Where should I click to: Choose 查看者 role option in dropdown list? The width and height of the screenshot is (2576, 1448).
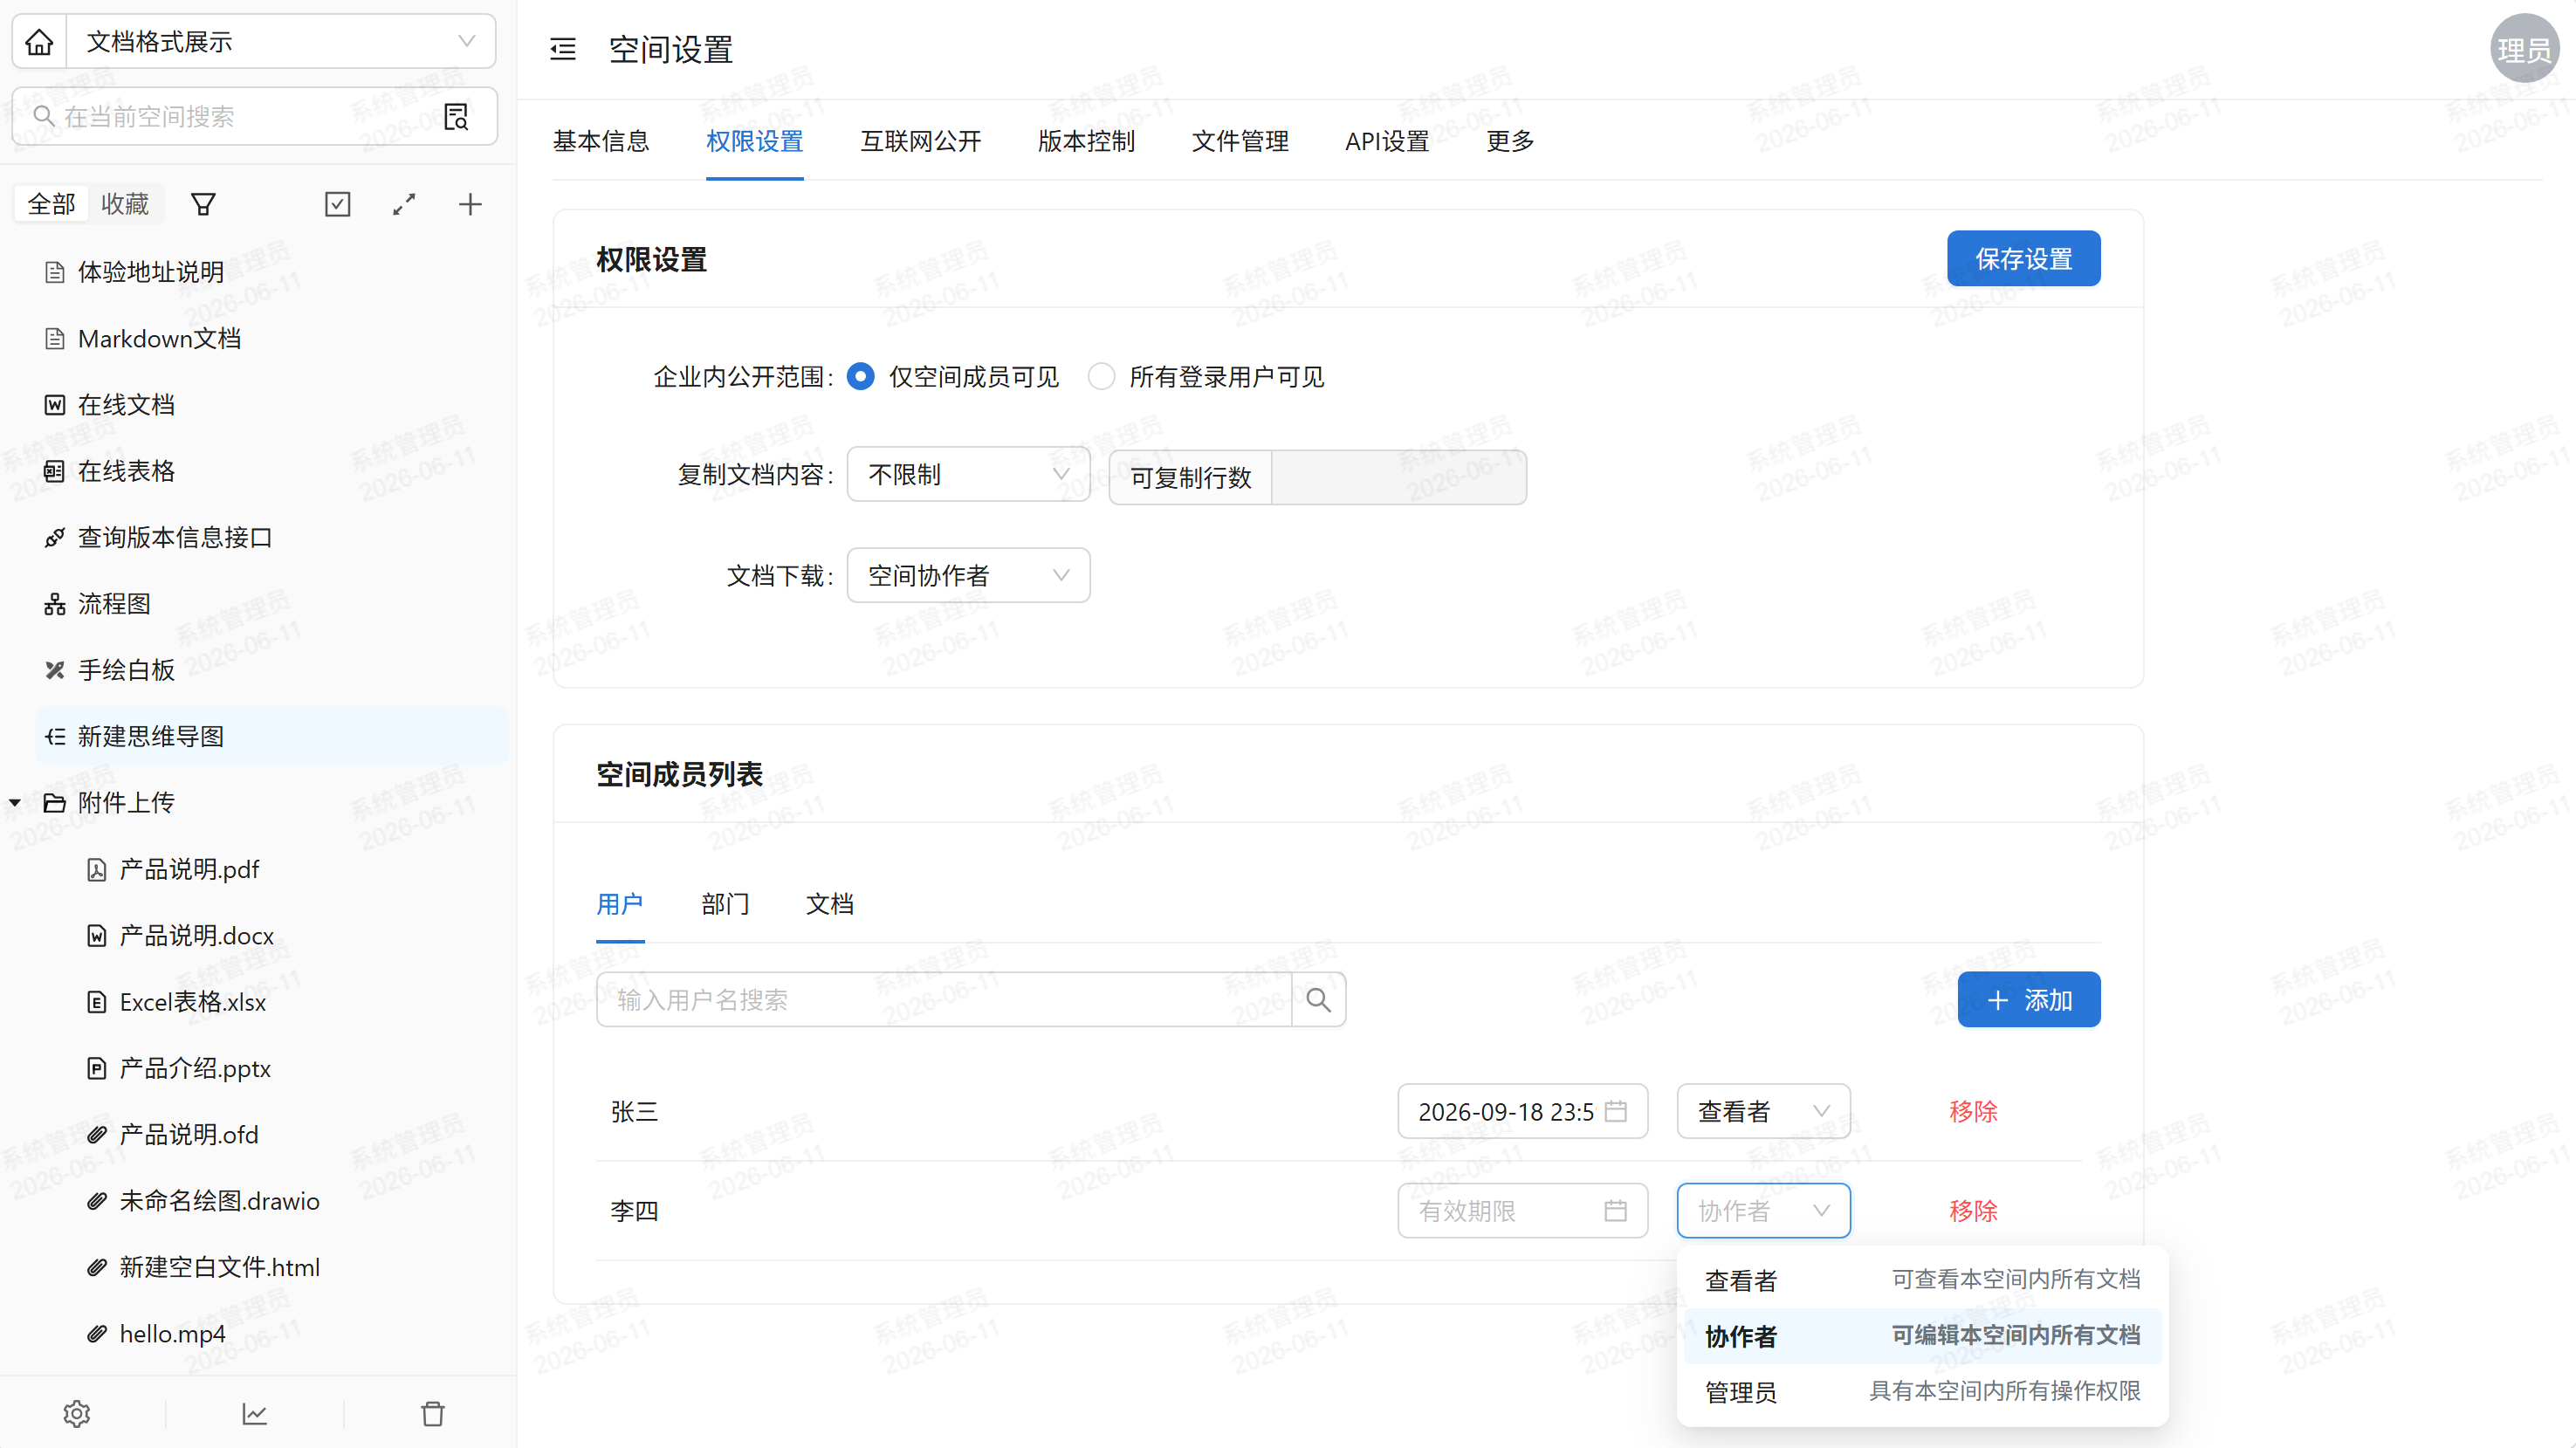(x=1922, y=1280)
